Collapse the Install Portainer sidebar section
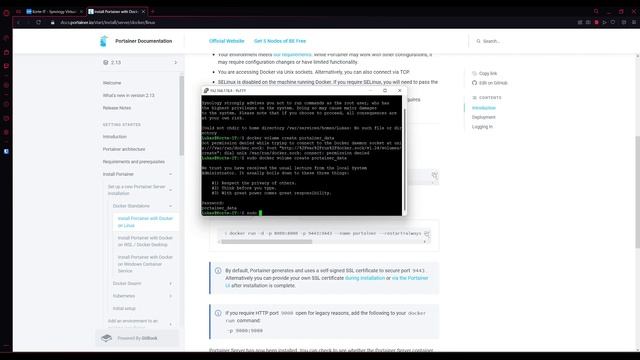The height and width of the screenshot is (360, 640). pos(171,174)
